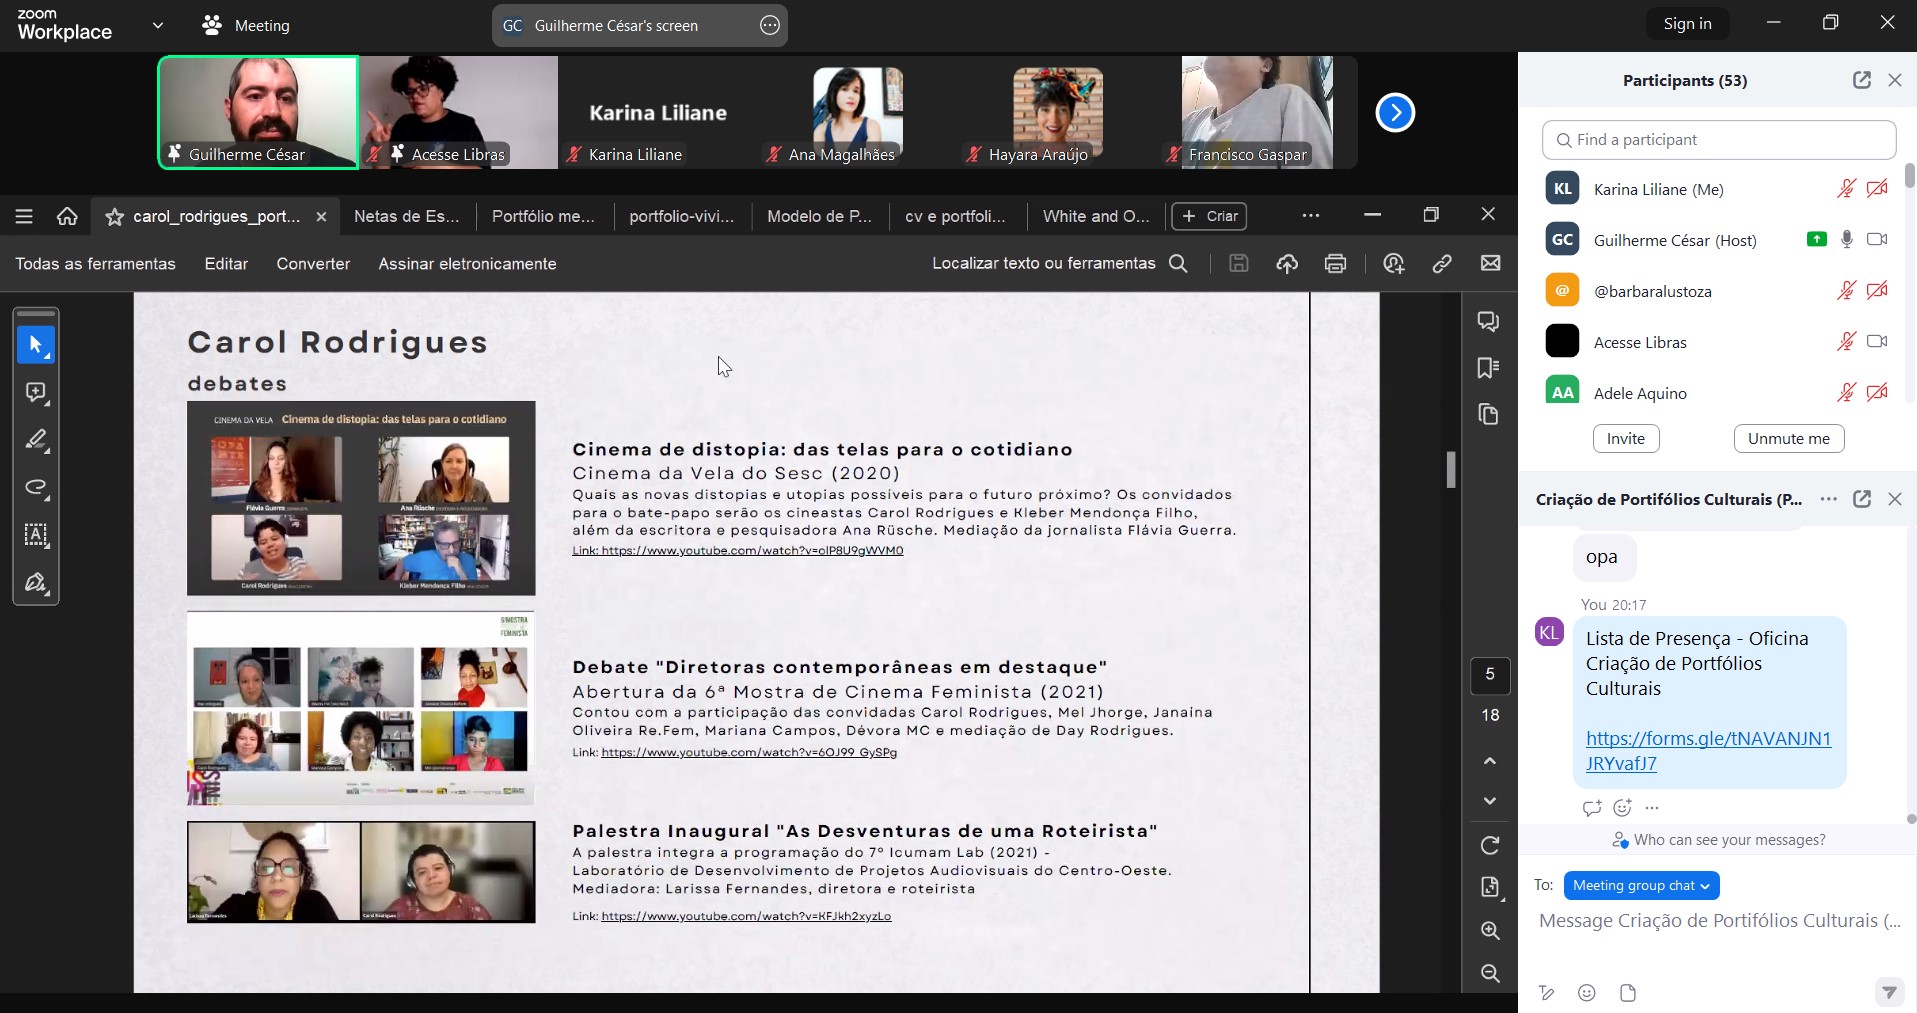Open the bookmarks panel icon
1917x1013 pixels.
pyautogui.click(x=1488, y=368)
